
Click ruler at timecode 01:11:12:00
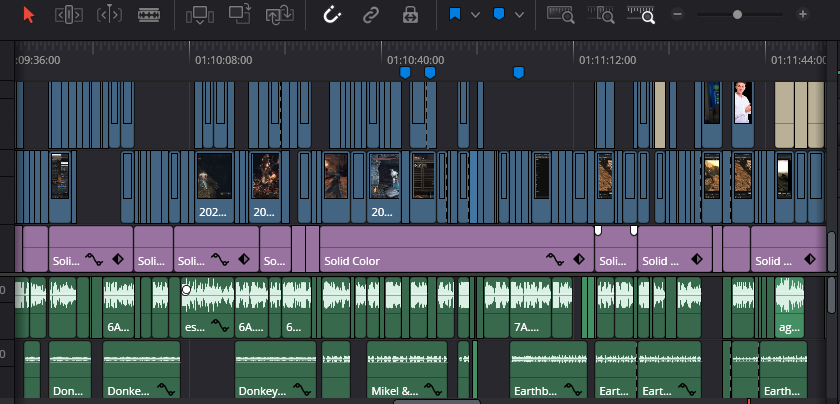point(608,60)
